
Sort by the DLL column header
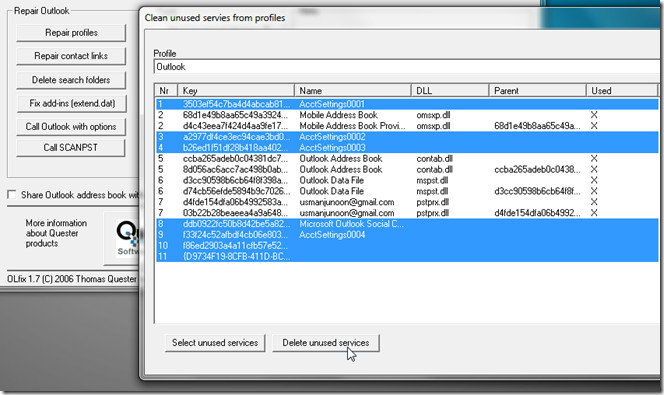point(450,91)
